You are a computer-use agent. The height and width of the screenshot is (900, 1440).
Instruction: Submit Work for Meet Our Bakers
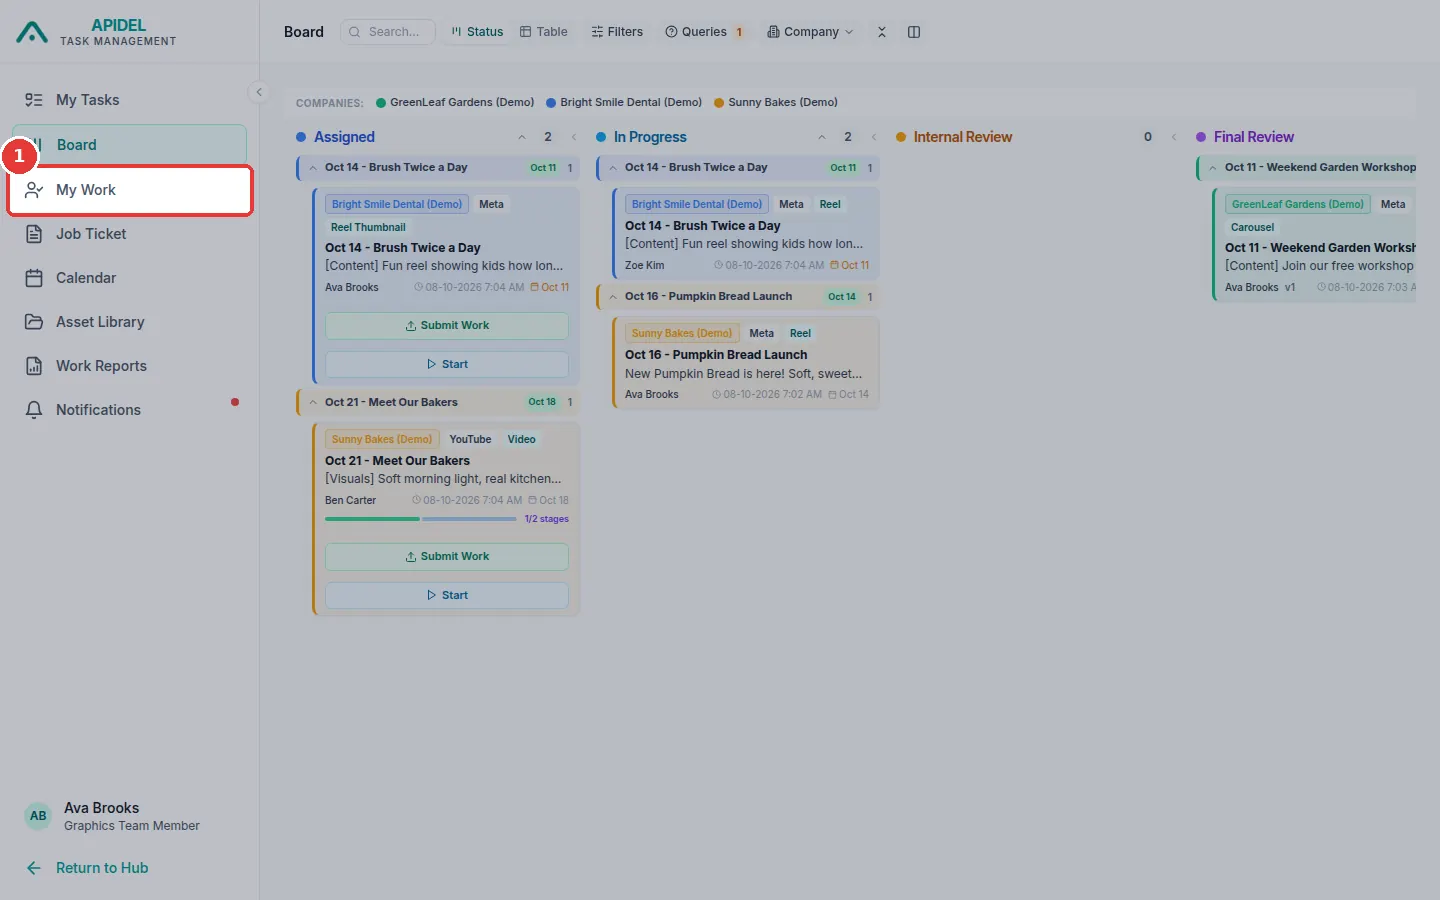pyautogui.click(x=447, y=557)
